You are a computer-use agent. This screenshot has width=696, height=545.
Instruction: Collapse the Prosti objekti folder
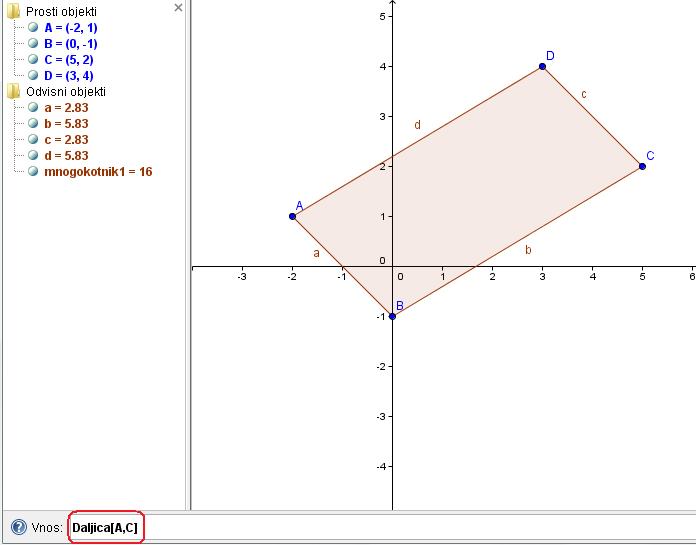[13, 12]
